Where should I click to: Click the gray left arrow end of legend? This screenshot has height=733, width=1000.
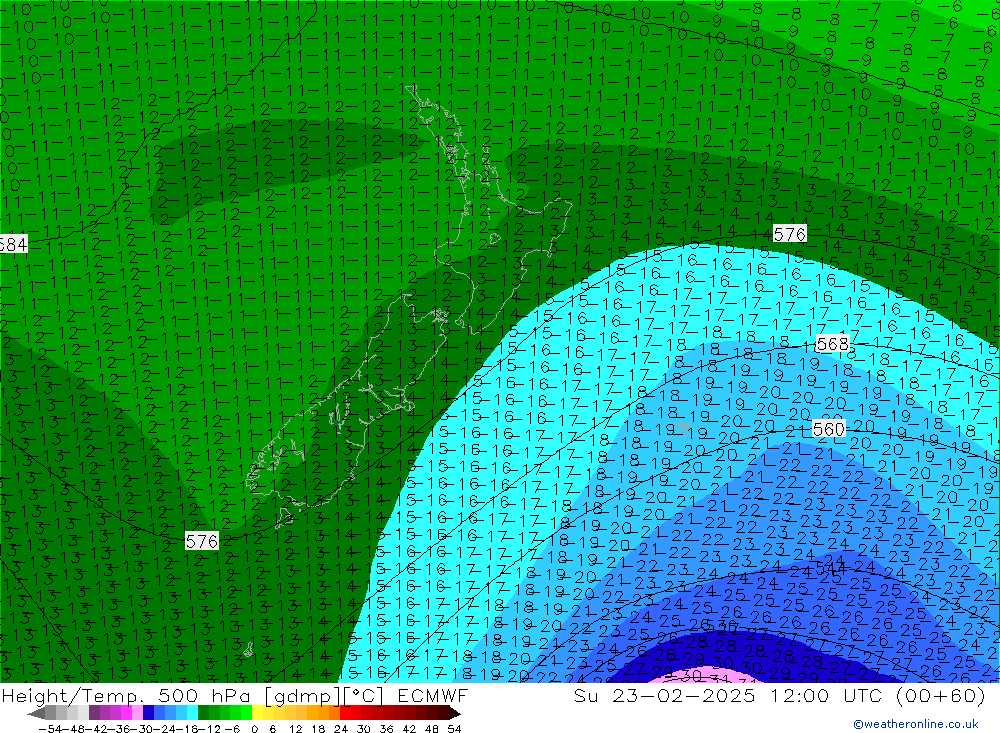pos(36,713)
